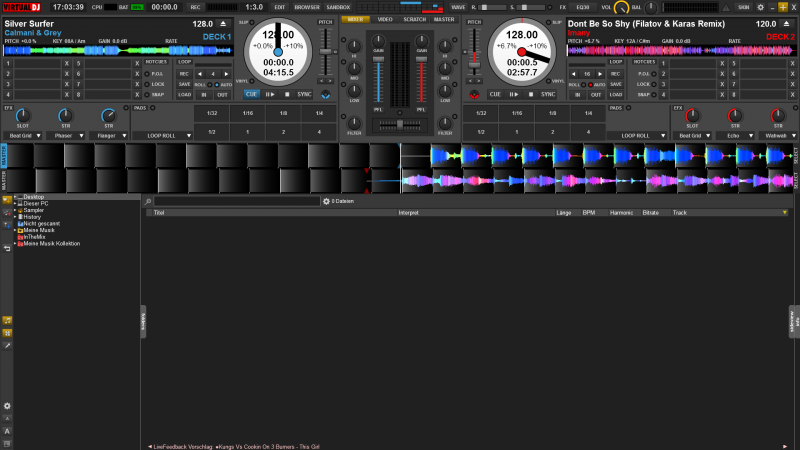Open Deck 2 Wahwah effect dropdown
This screenshot has width=800, height=450.
[x=778, y=136]
